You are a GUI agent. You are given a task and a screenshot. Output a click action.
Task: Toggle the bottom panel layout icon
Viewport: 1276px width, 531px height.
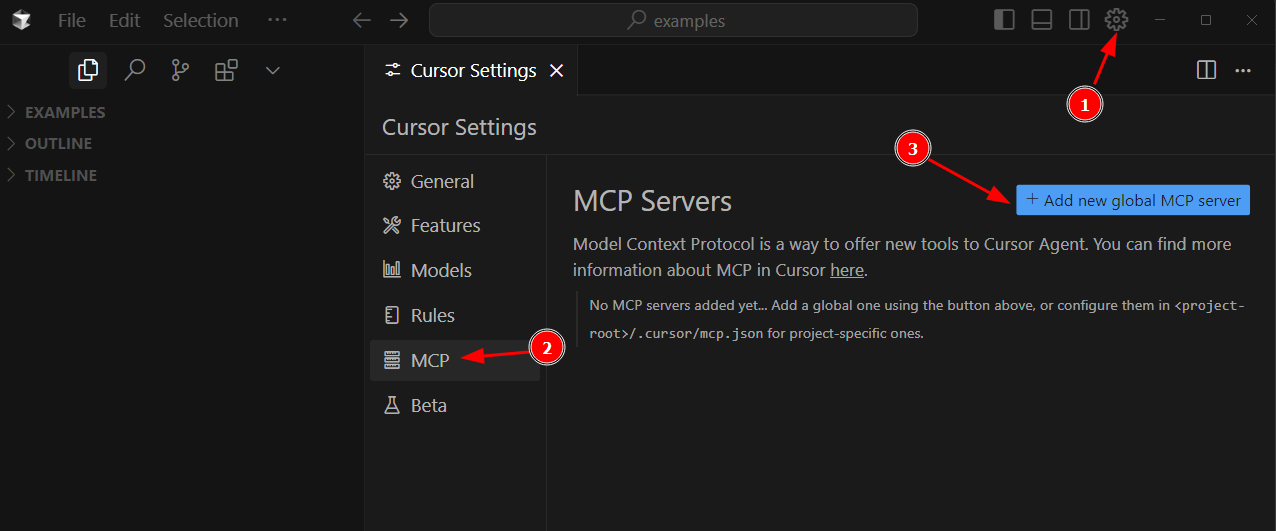1041,20
